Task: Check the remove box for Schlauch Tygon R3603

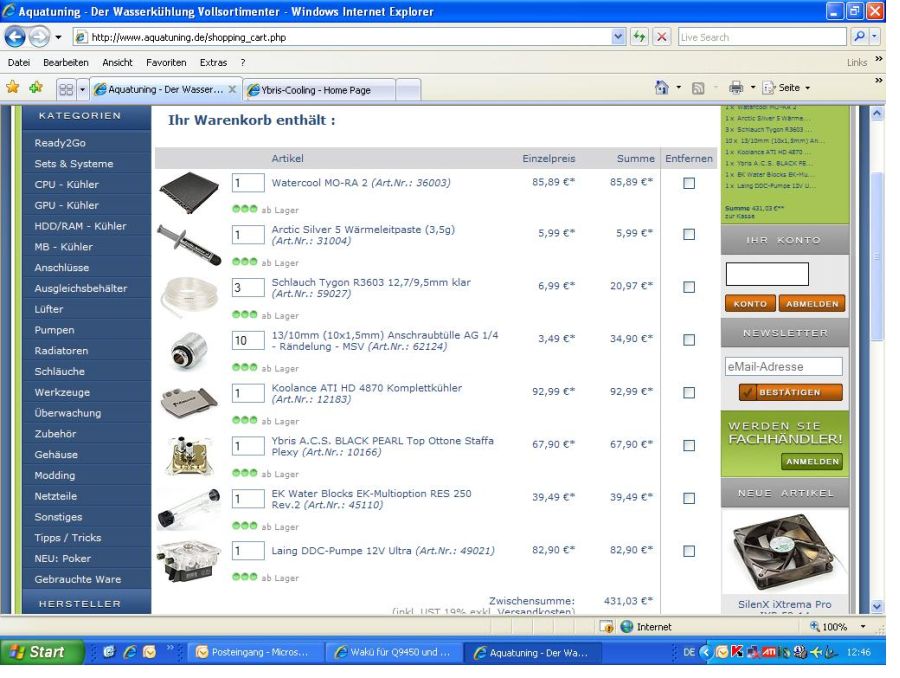Action: click(x=689, y=287)
